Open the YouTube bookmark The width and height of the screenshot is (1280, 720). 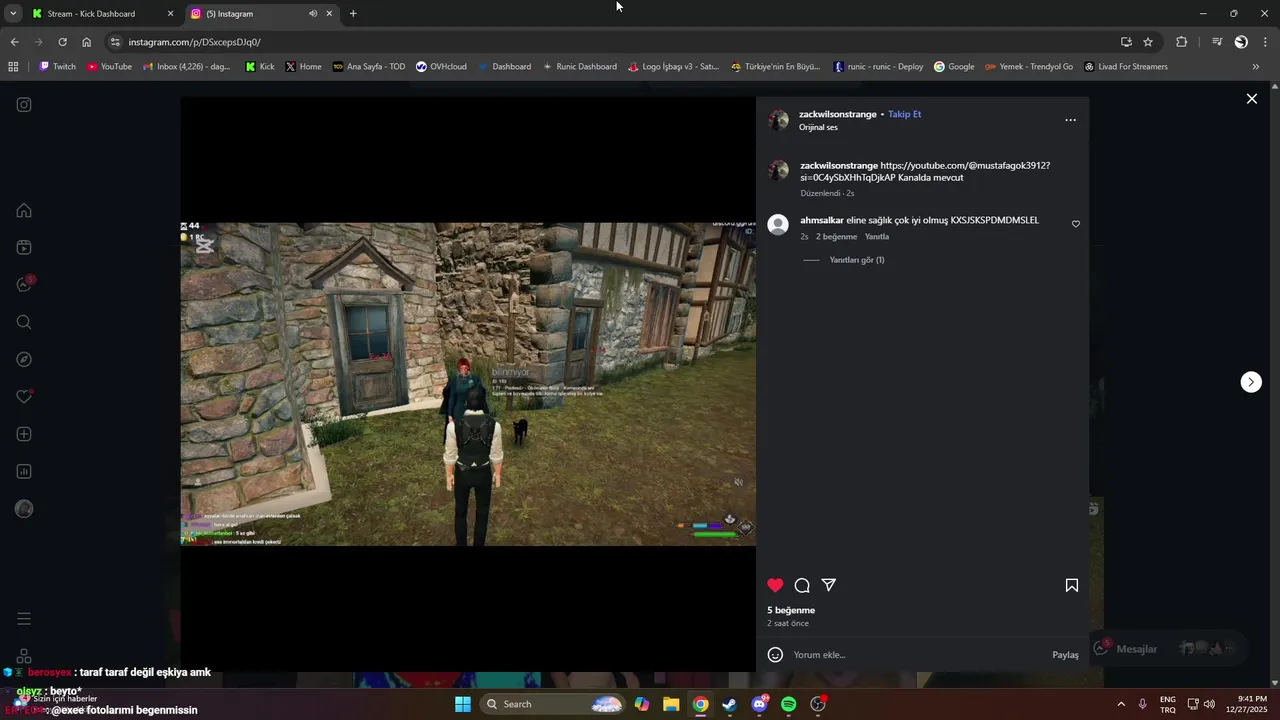point(109,67)
